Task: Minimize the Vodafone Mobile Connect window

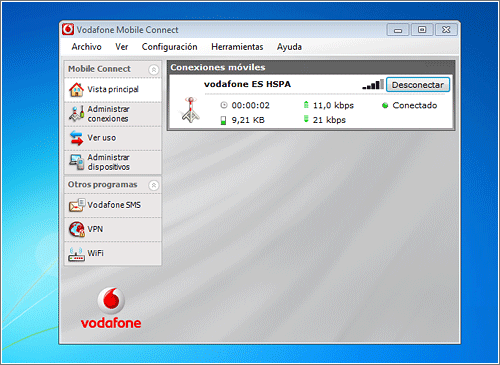Action: click(398, 30)
